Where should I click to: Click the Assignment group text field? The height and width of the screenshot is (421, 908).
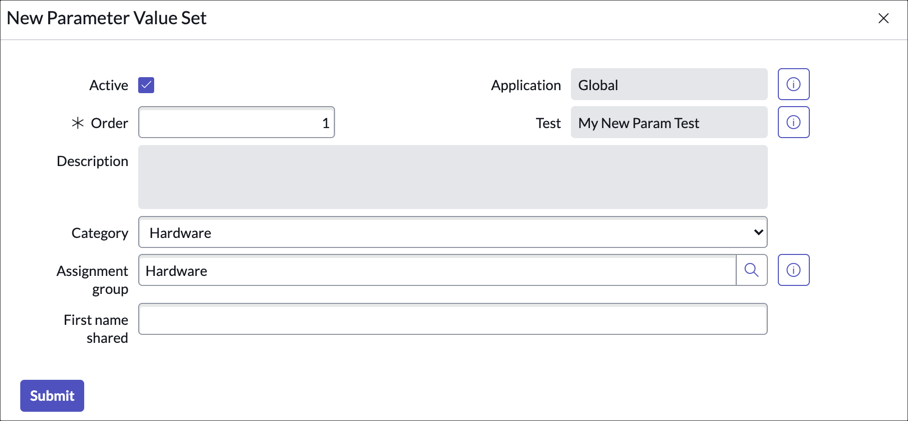[437, 270]
